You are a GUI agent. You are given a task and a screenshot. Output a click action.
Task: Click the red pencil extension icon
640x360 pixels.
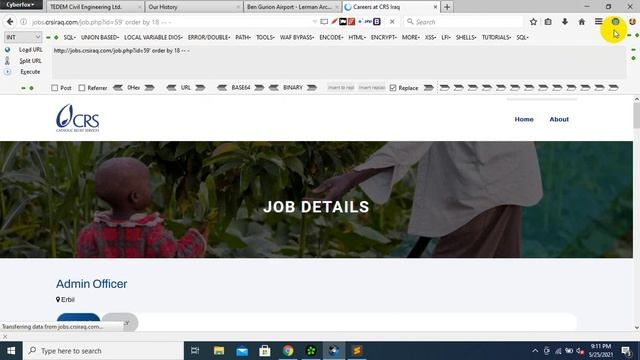(x=334, y=21)
